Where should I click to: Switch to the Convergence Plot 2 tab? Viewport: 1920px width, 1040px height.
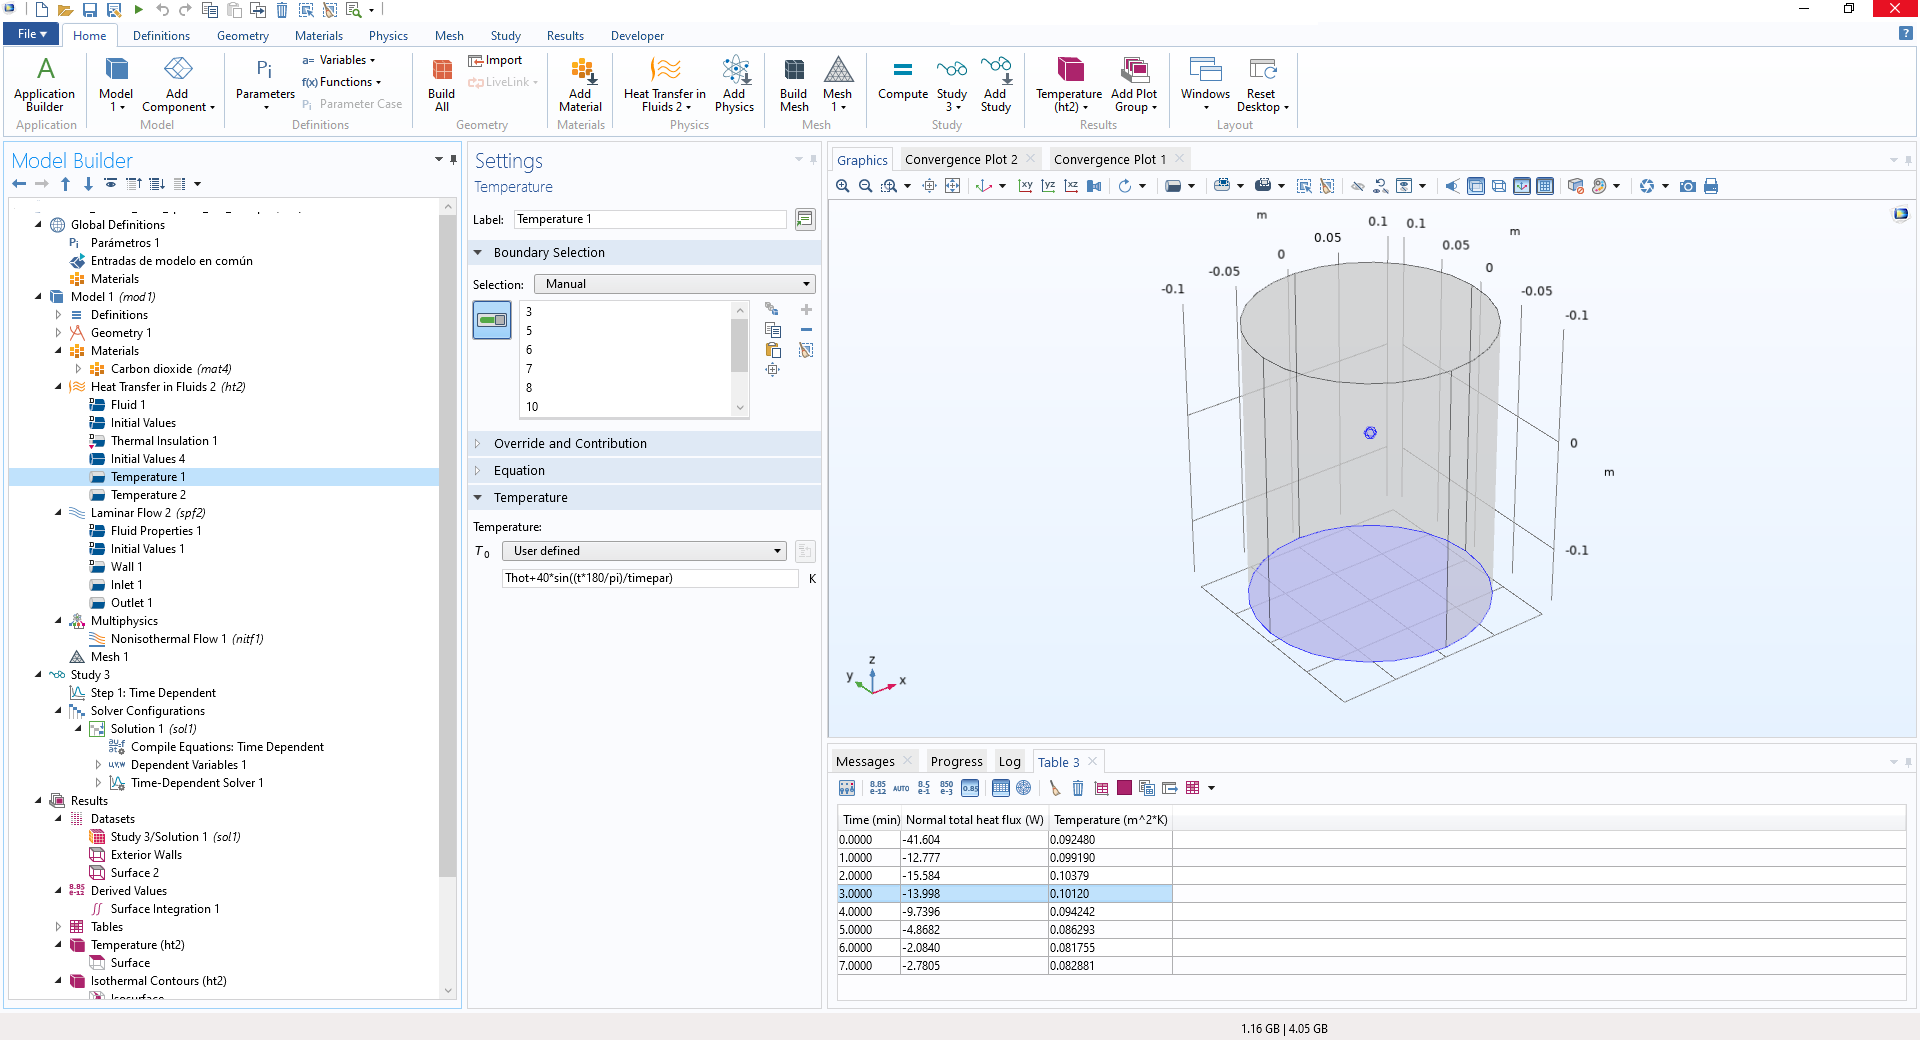tap(960, 159)
